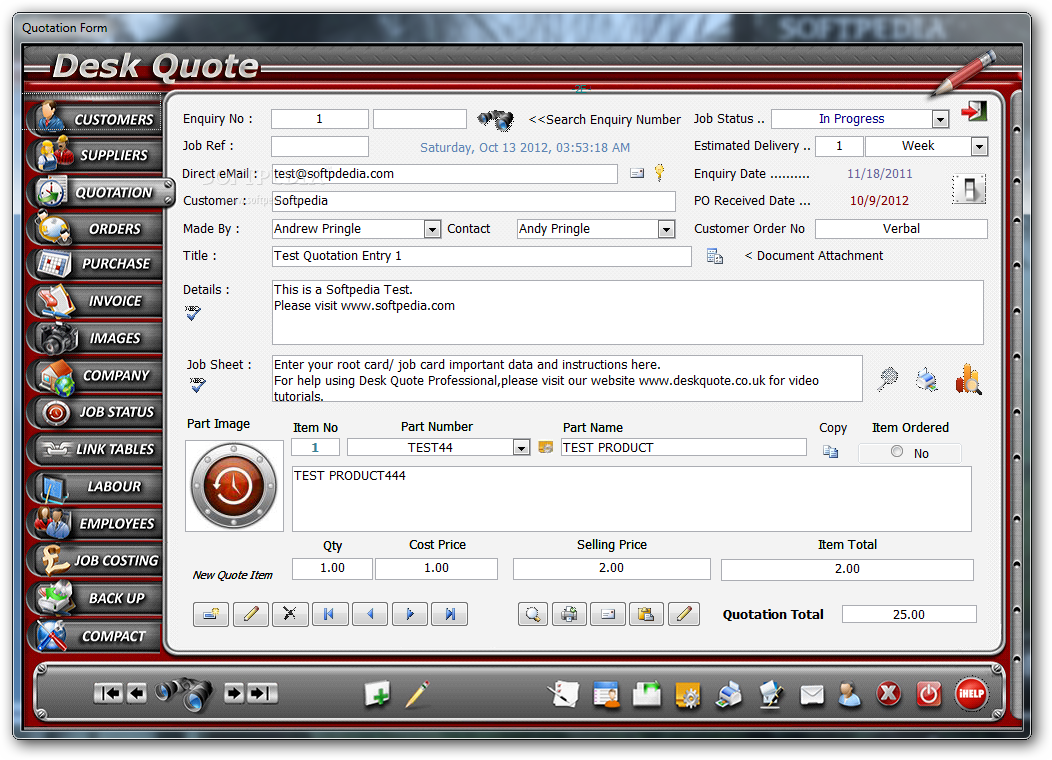Run the Compact database option
This screenshot has height=760, width=1052.
click(95, 636)
